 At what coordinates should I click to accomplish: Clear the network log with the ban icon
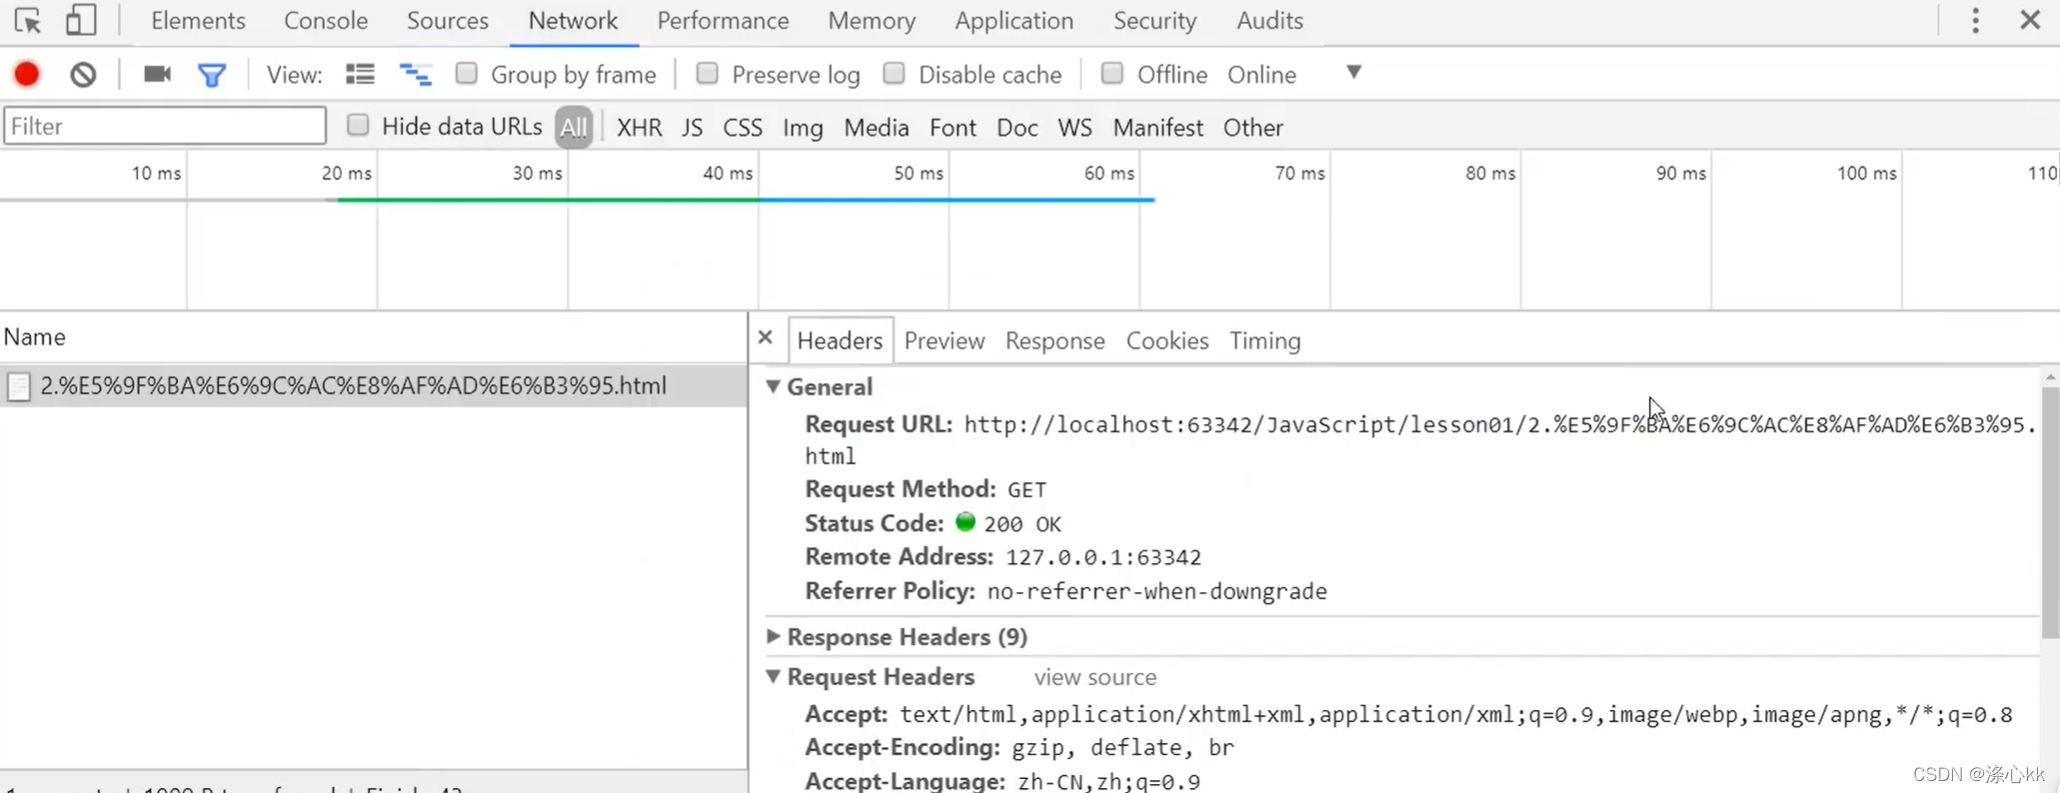(x=83, y=74)
